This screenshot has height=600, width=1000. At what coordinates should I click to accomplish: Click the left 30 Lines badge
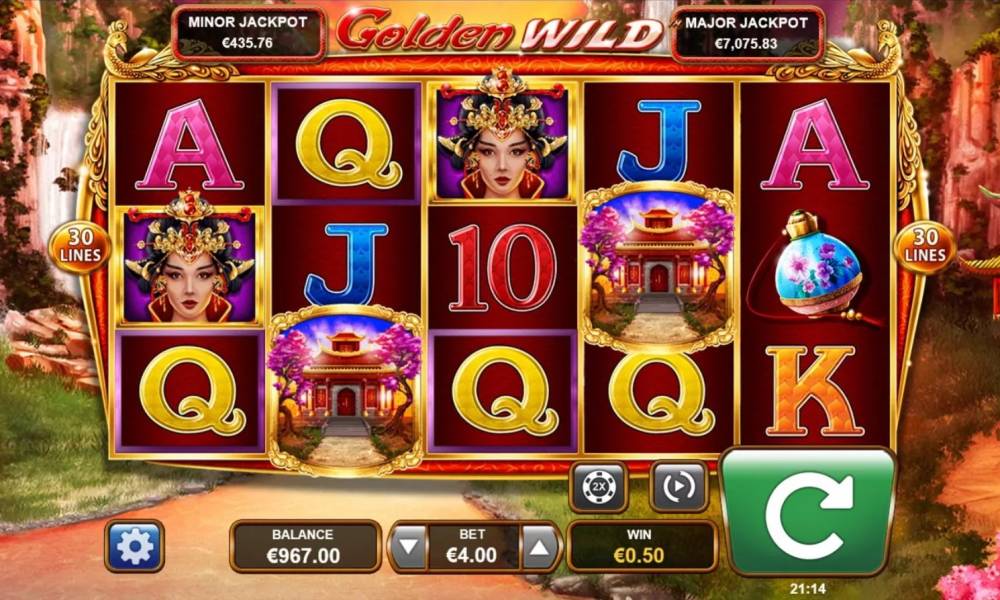click(79, 247)
